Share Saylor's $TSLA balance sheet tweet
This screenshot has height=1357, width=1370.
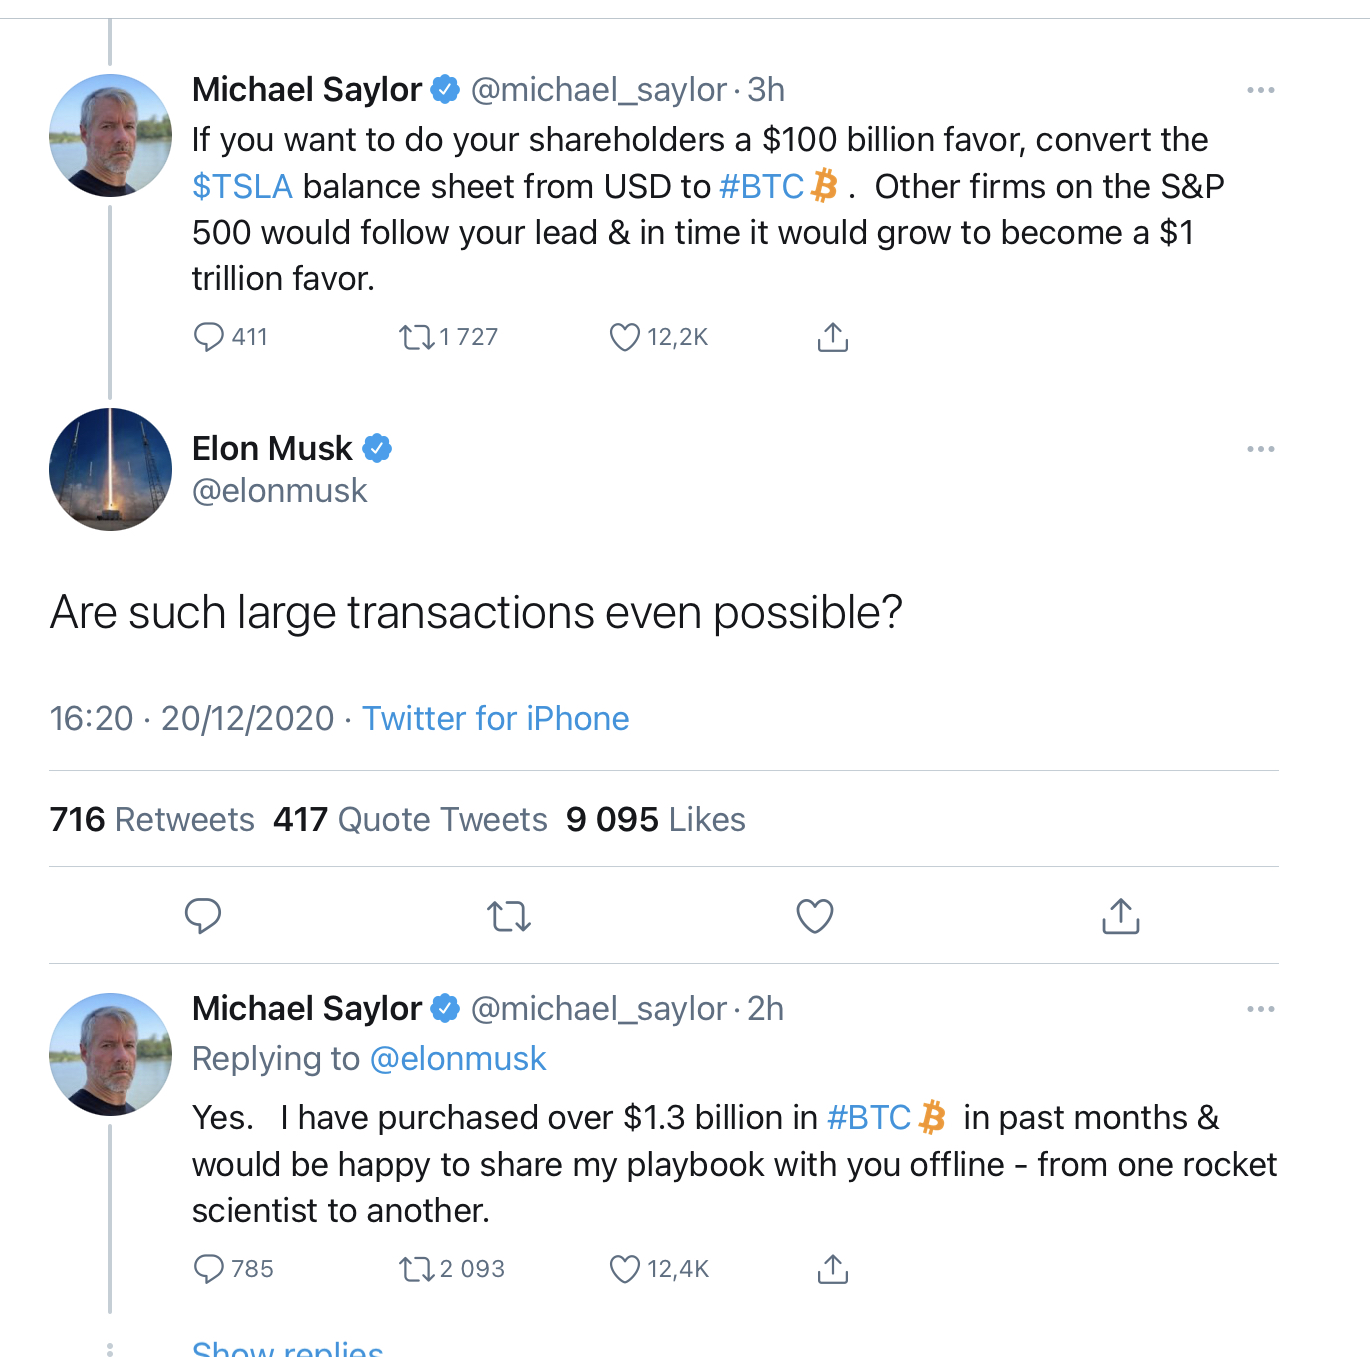832,337
